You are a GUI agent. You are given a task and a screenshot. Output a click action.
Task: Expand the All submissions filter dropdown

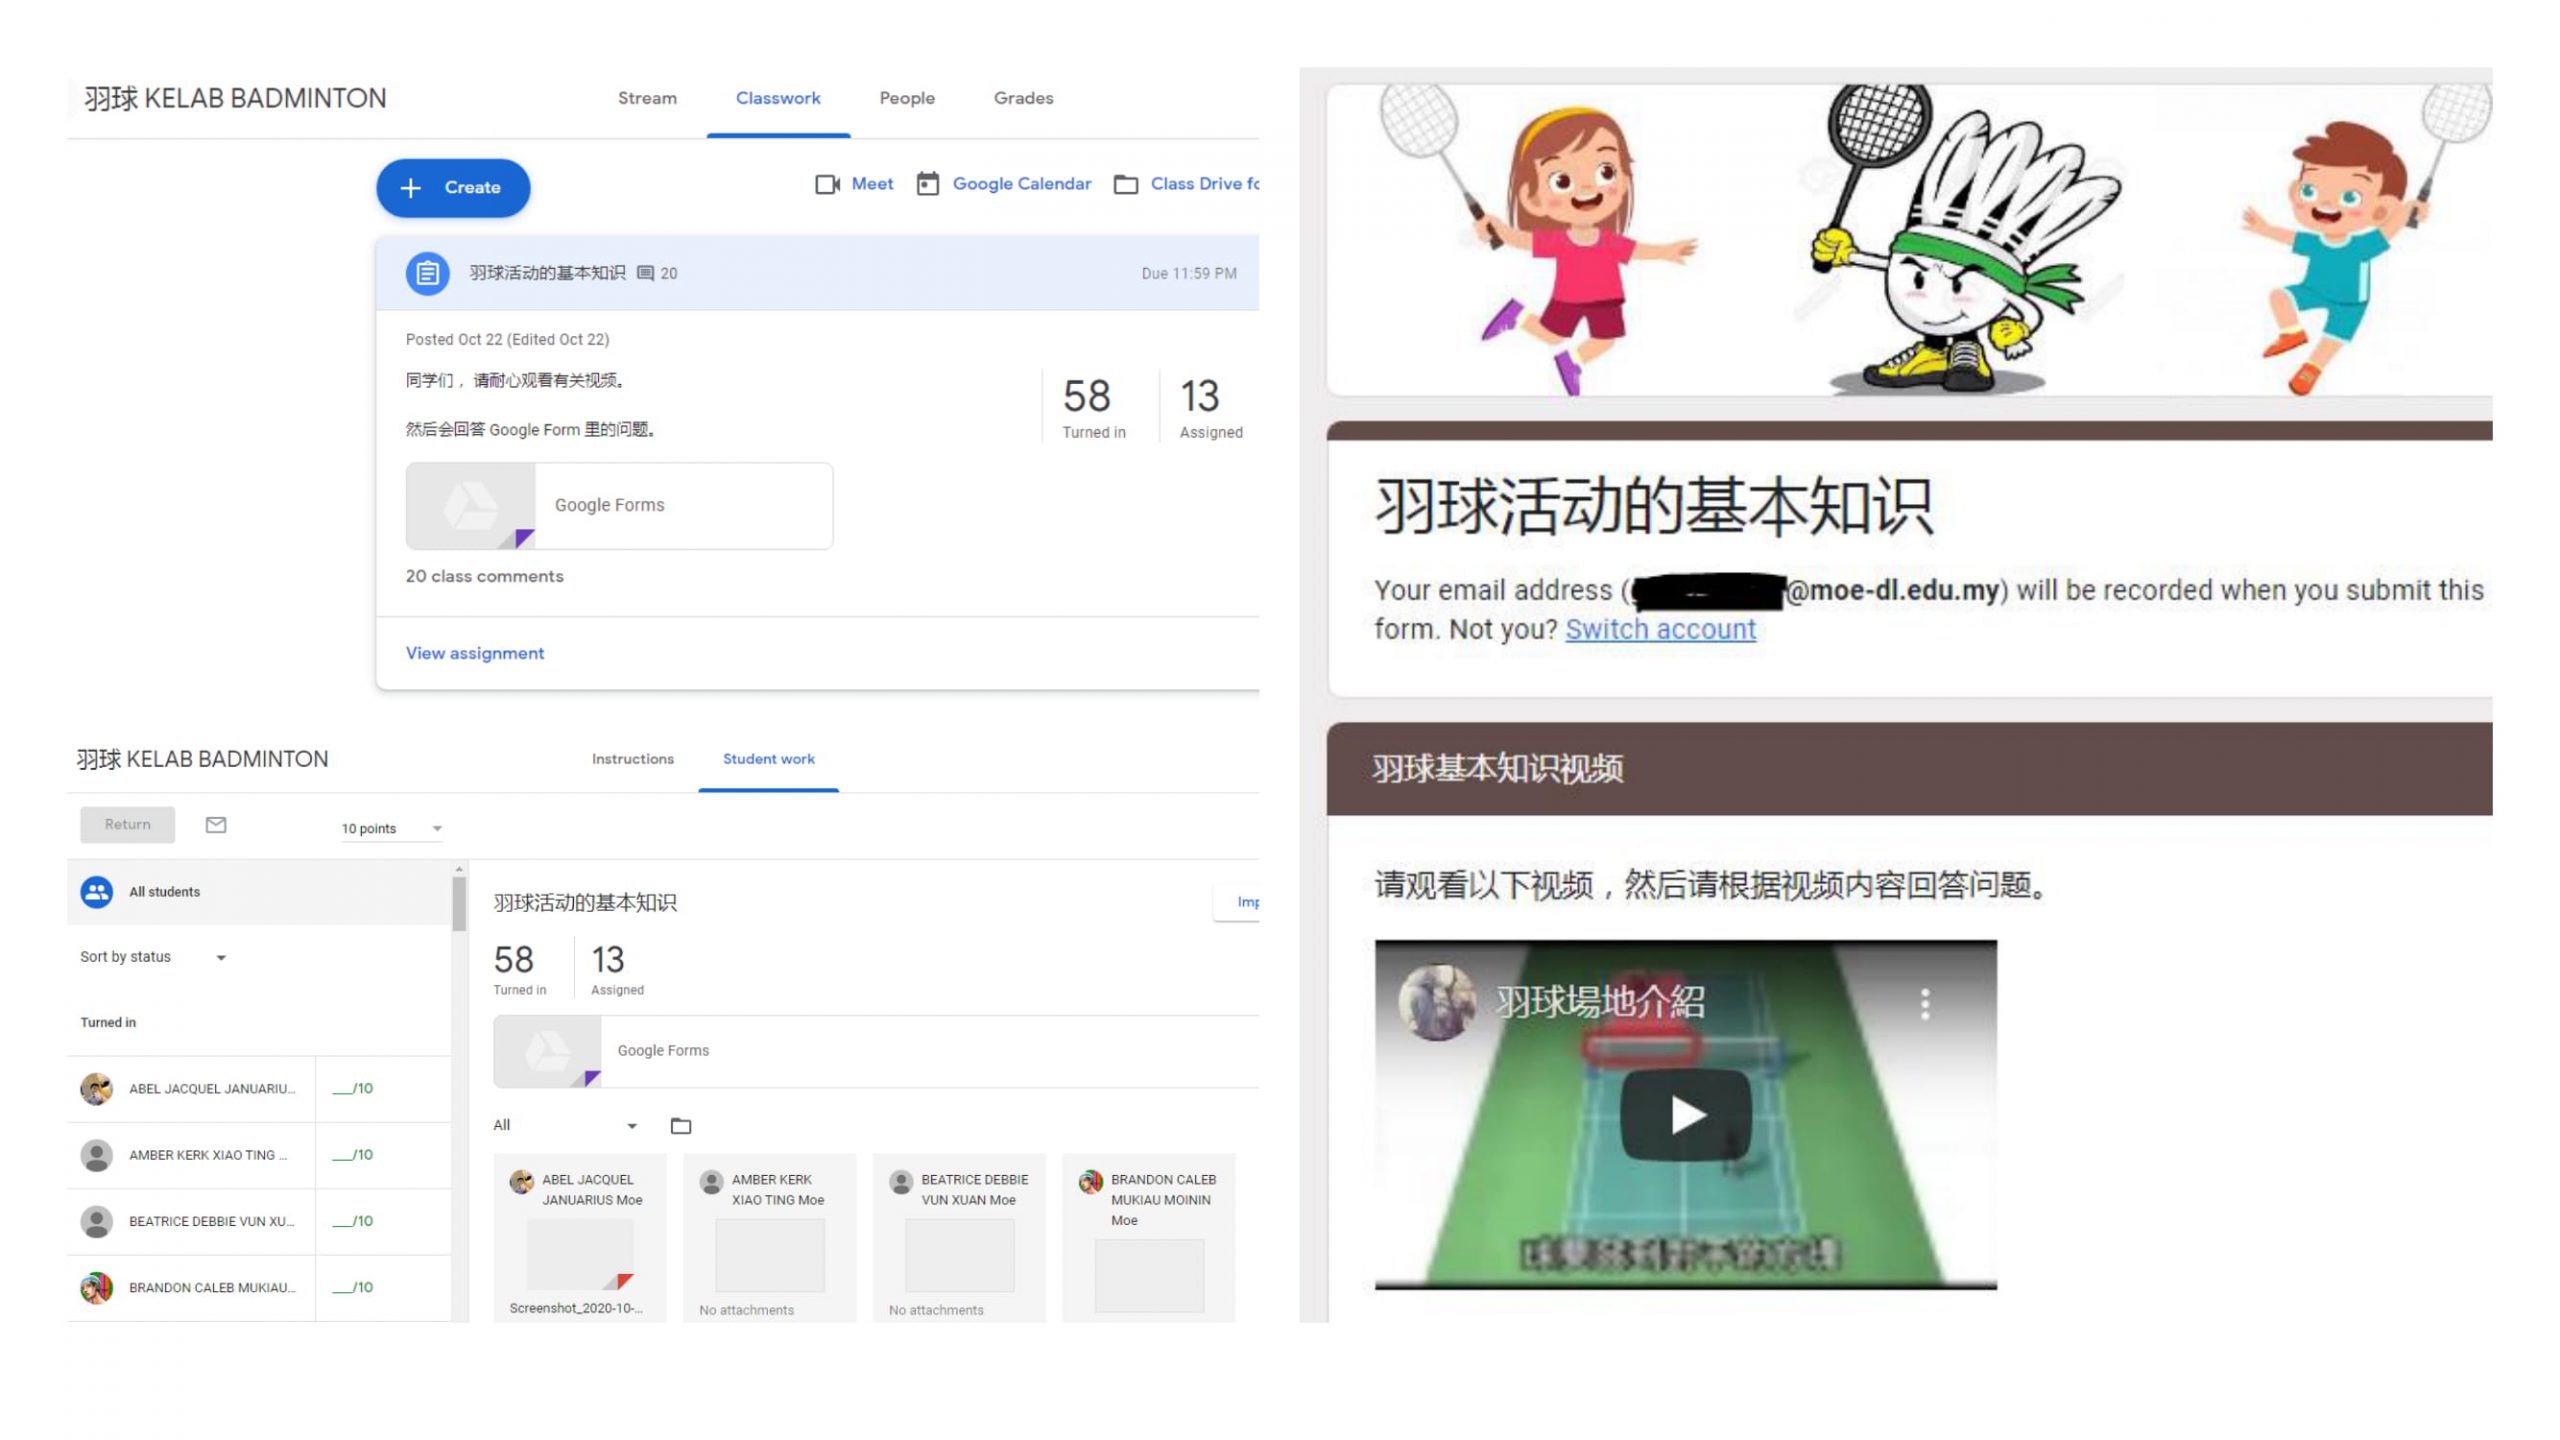pos(565,1126)
